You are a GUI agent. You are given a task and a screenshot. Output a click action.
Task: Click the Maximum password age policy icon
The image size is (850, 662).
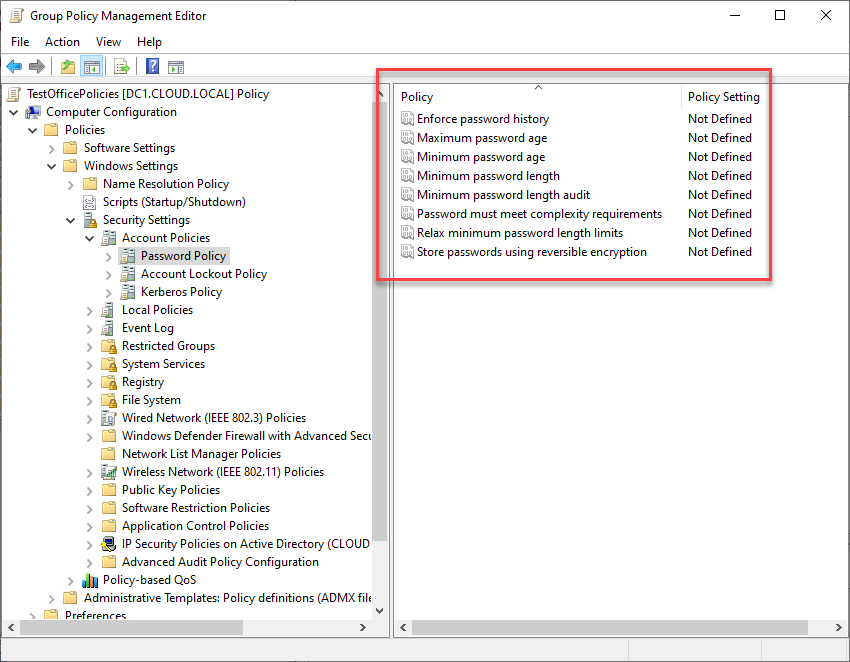coord(407,138)
